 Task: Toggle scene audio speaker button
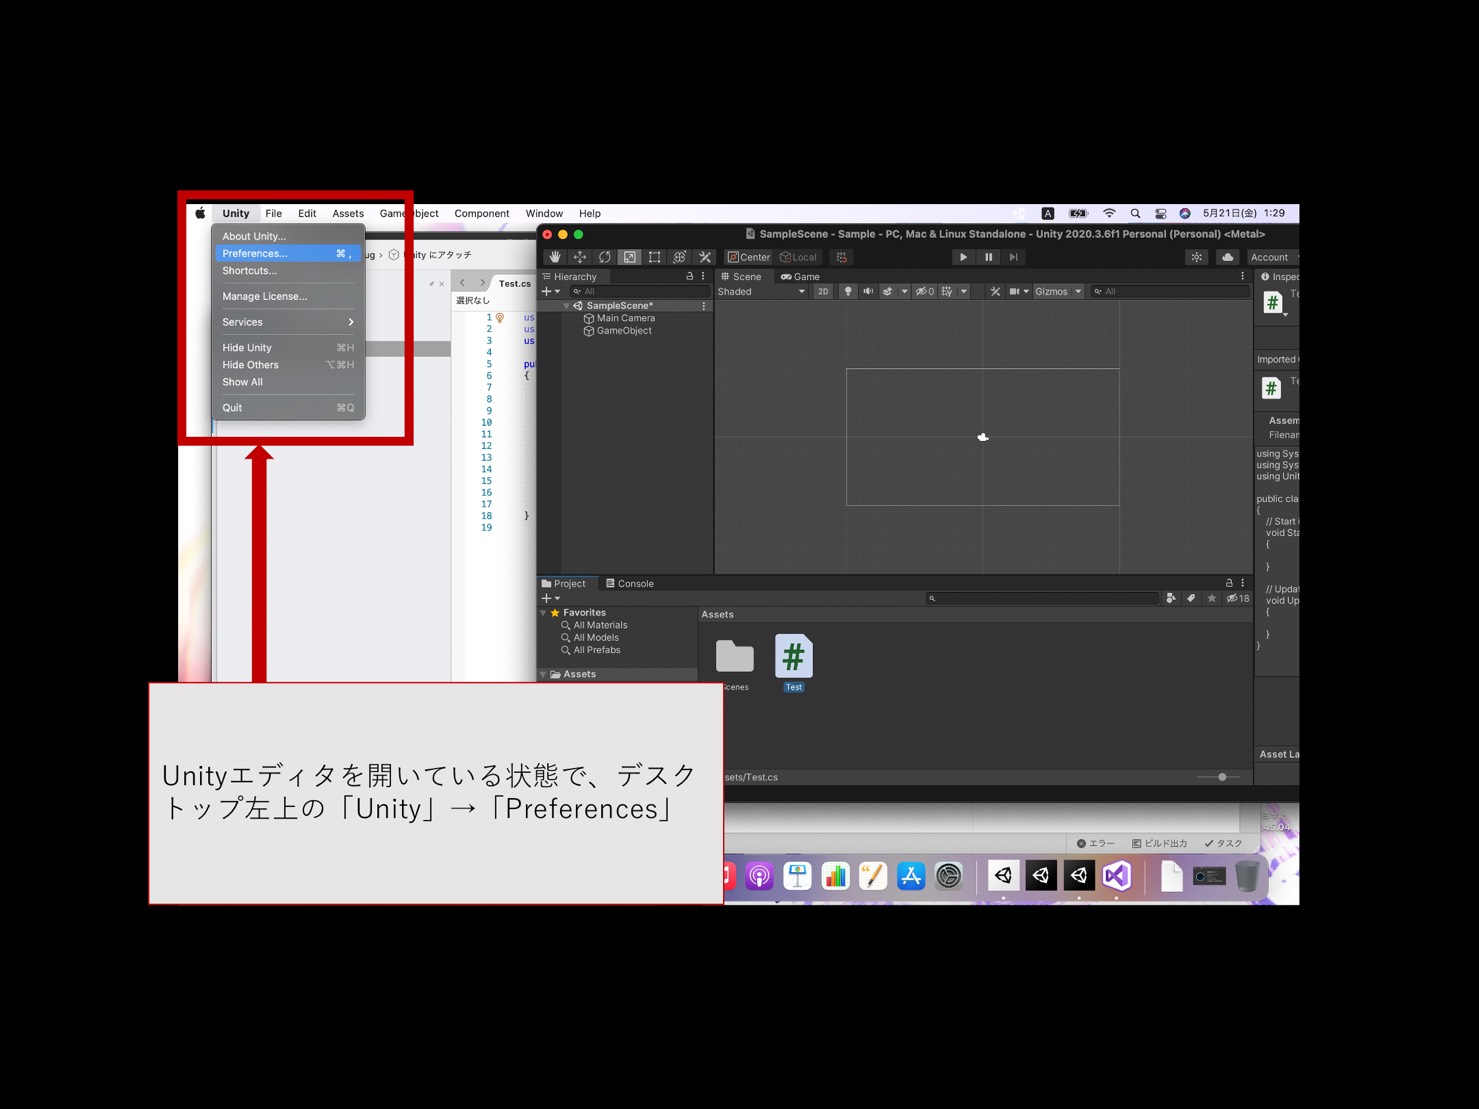click(x=868, y=292)
